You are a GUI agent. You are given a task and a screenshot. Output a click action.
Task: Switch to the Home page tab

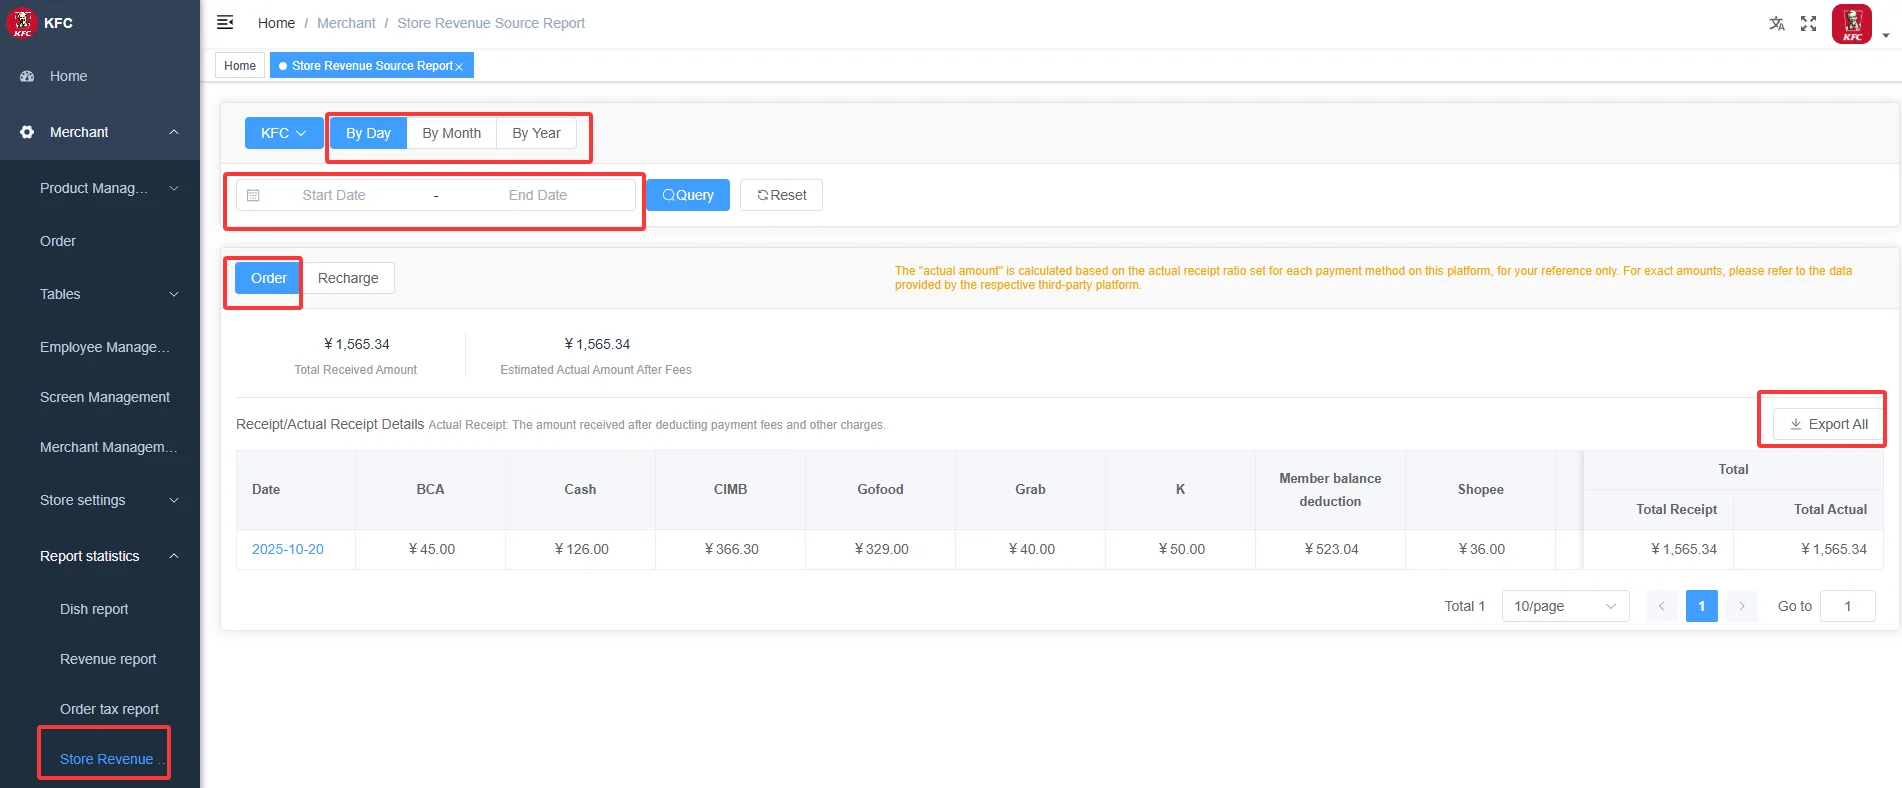coord(240,66)
